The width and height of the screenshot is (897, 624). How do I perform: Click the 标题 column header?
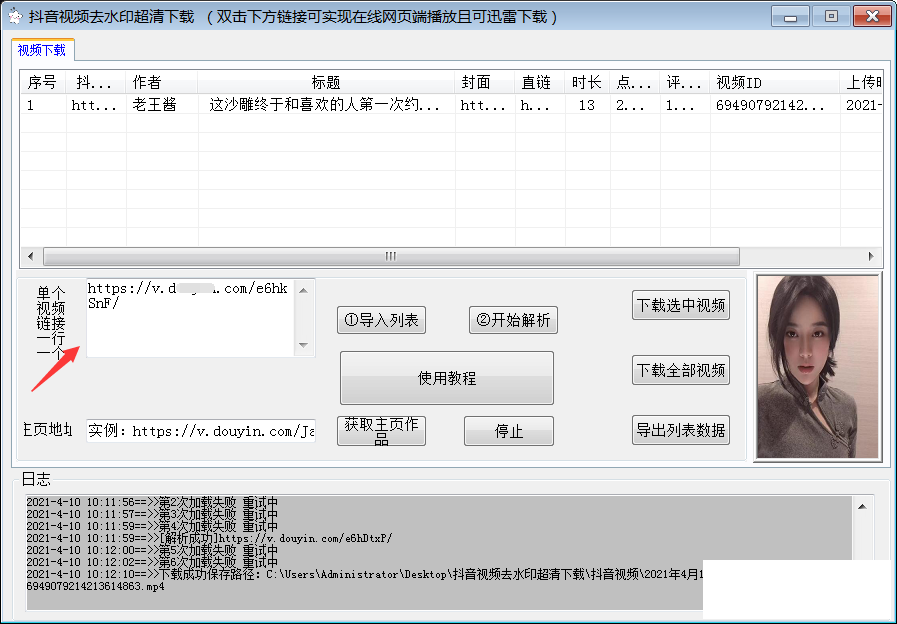[x=326, y=82]
